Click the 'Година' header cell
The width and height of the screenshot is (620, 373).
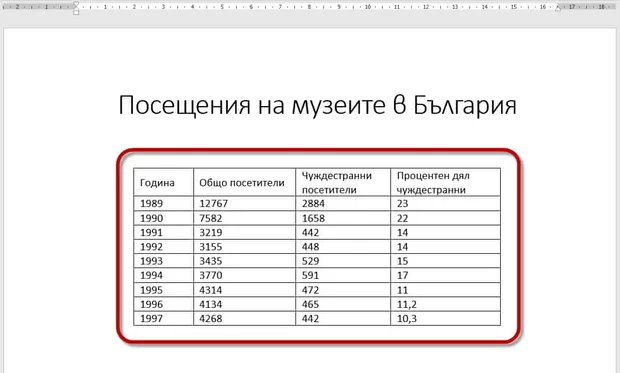(x=164, y=182)
